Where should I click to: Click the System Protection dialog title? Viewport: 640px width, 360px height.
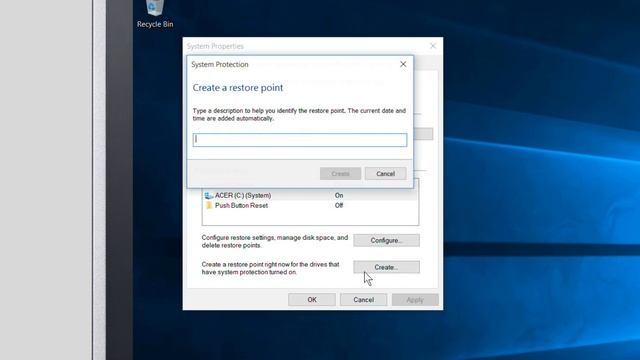pyautogui.click(x=220, y=64)
